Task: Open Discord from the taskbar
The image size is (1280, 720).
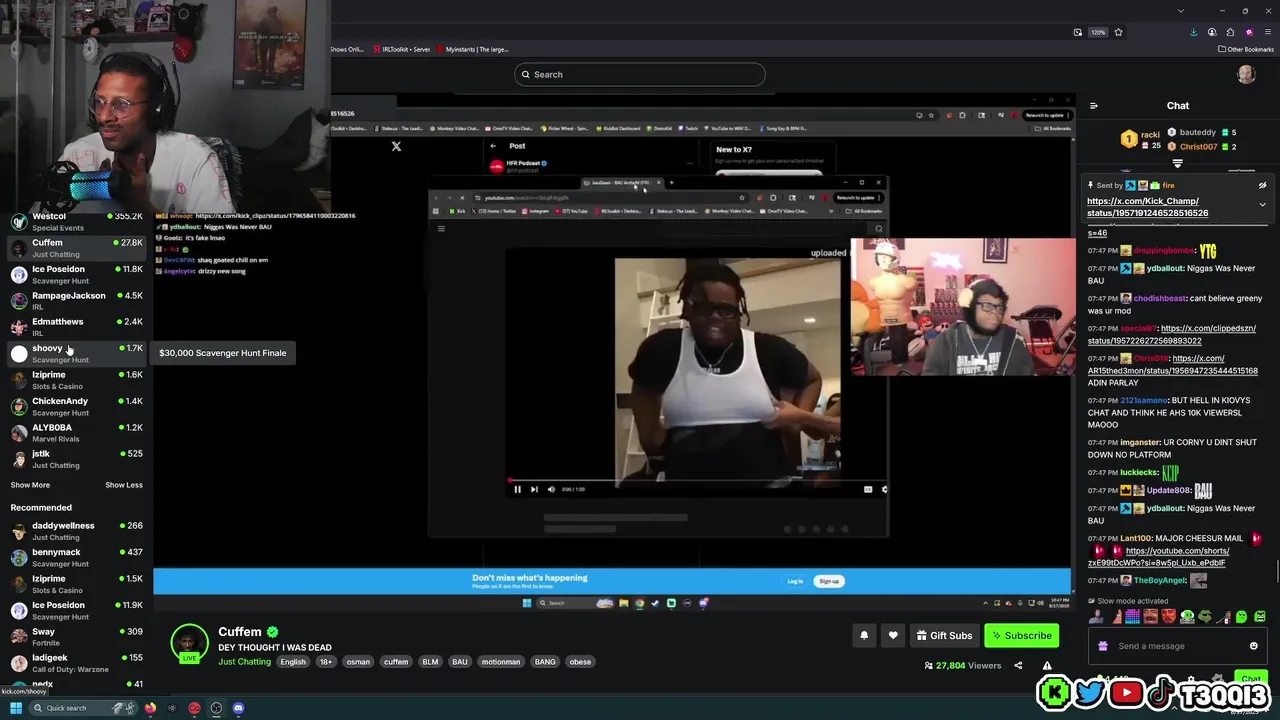Action: tap(238, 708)
